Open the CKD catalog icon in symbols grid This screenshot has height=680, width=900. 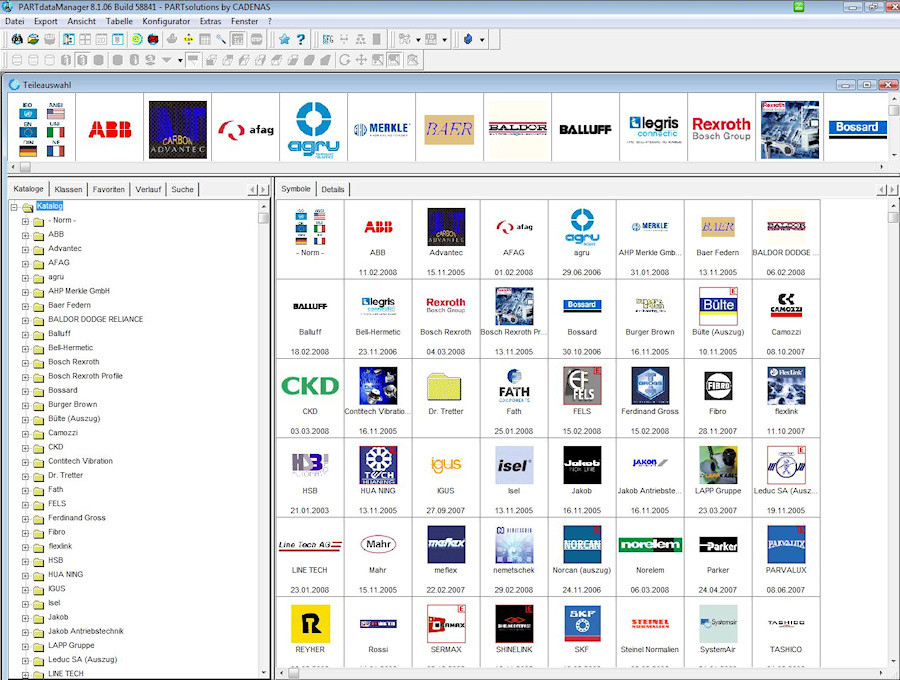pyautogui.click(x=310, y=386)
